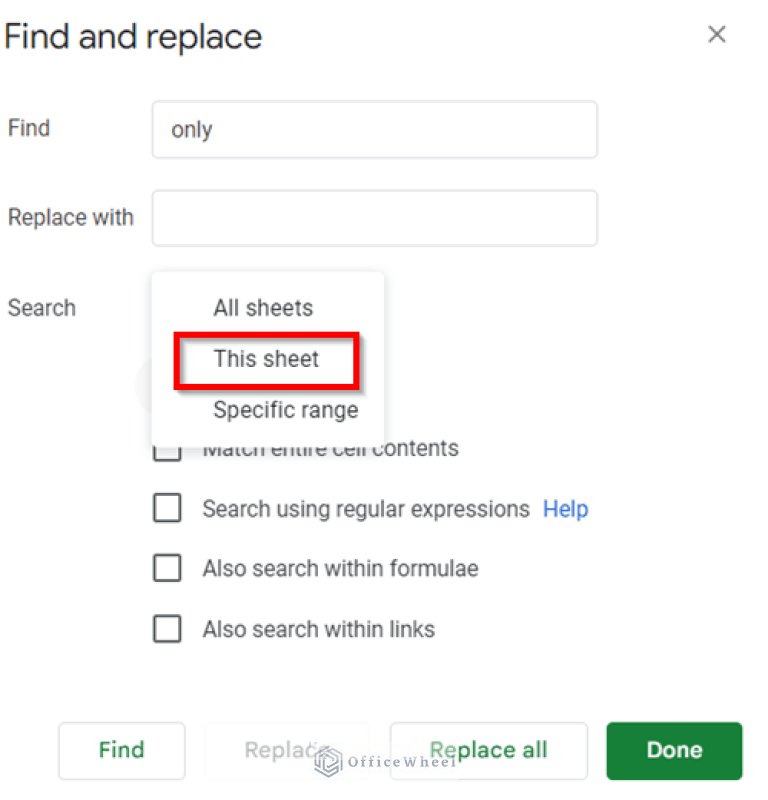Screen dimensions: 768x800
Task: Enable Also search within formulae
Action: coord(167,568)
